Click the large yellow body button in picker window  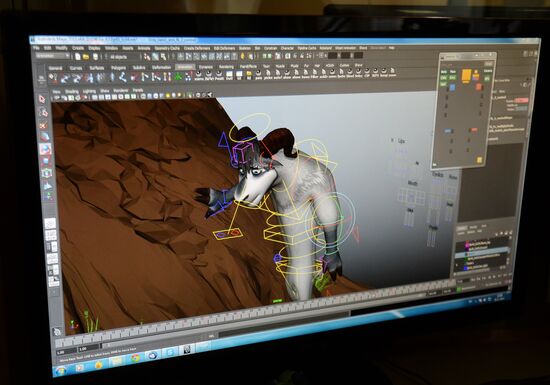[x=466, y=75]
